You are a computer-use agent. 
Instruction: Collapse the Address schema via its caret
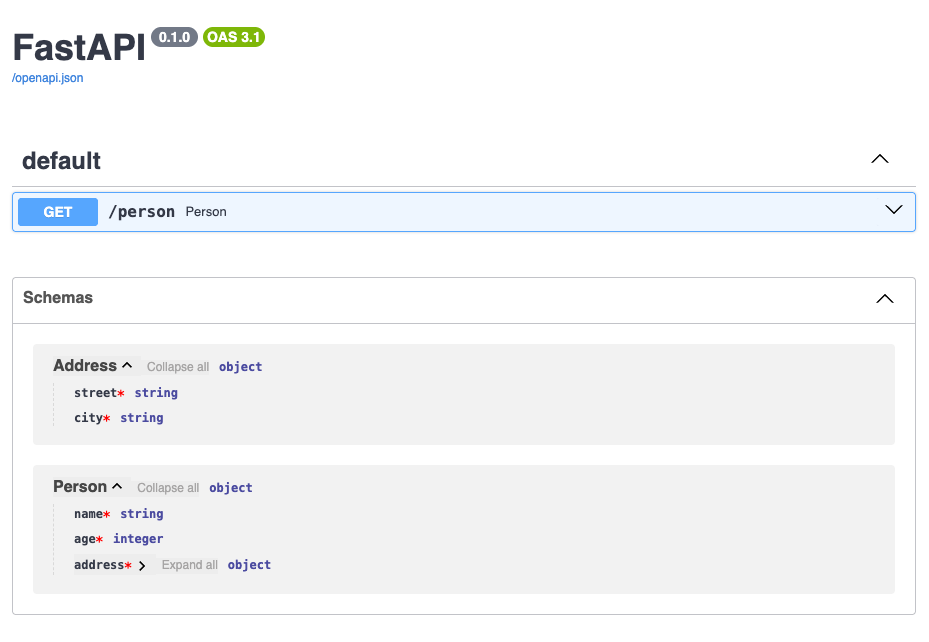[x=127, y=364]
